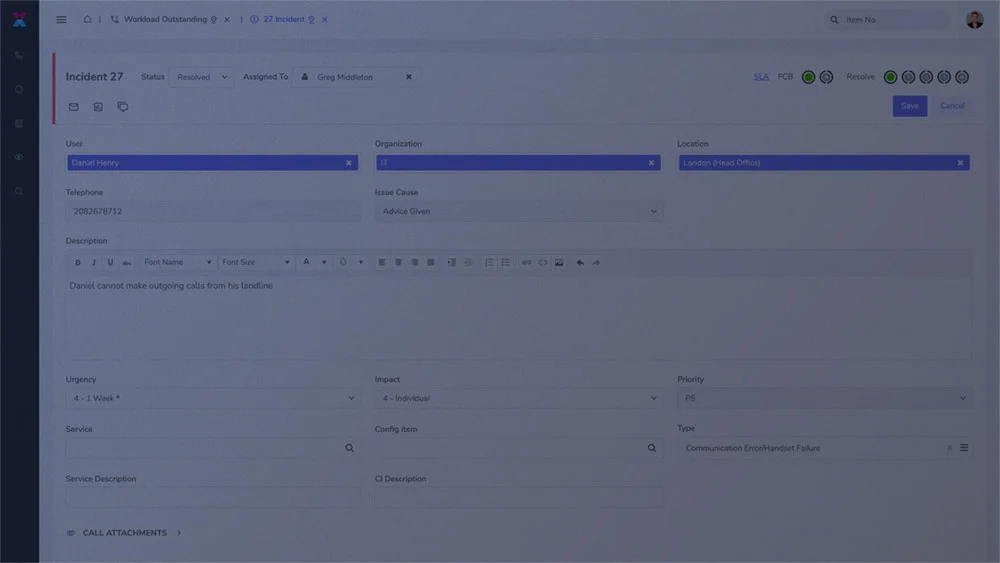Screen dimensions: 1000x563
Task: Open the hamburger navigation menu
Action: coord(61,20)
